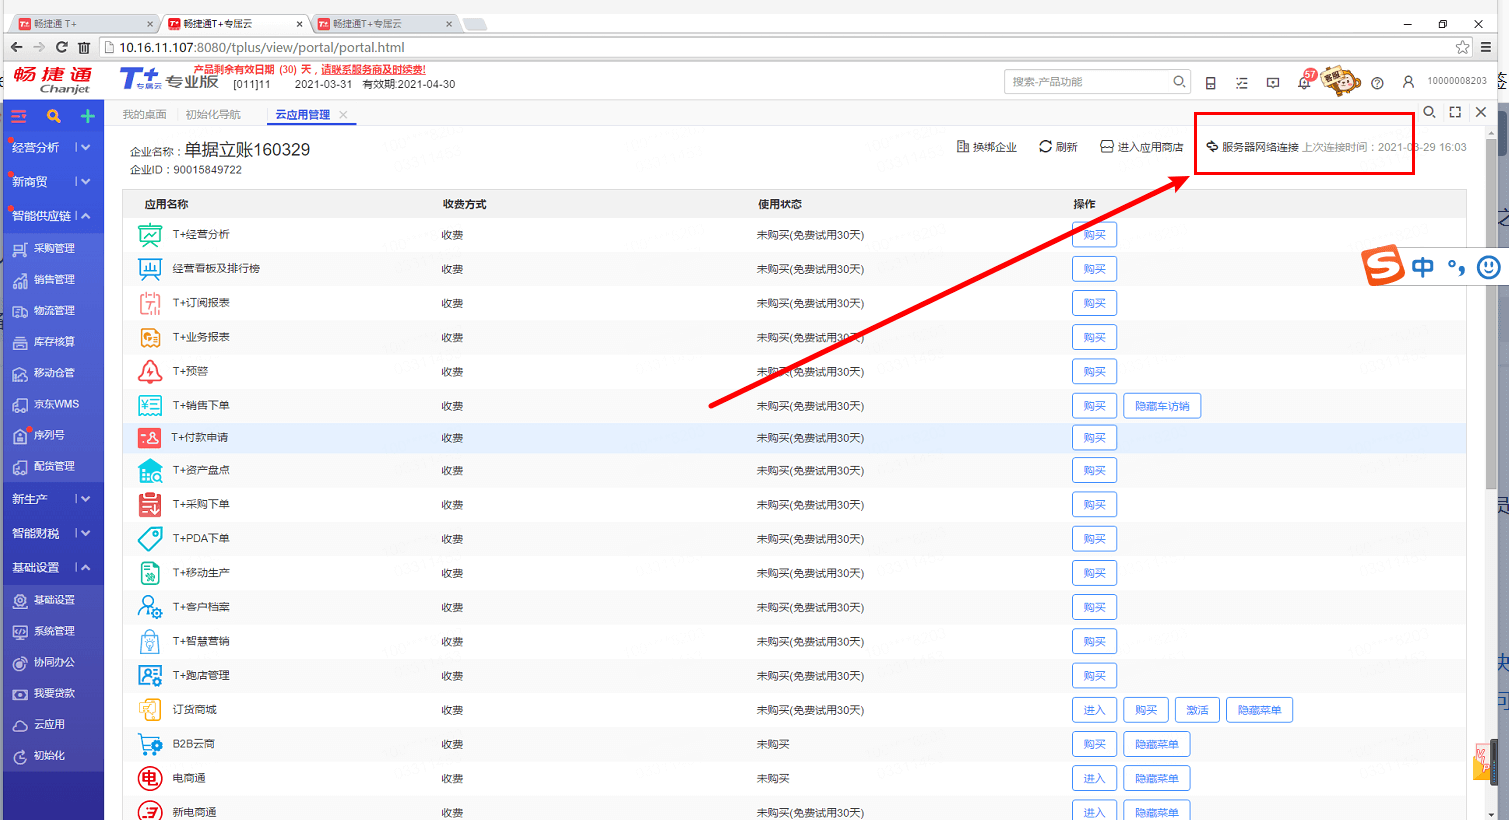Click 购买 for T+订阅报表
This screenshot has width=1509, height=820.
tap(1094, 303)
